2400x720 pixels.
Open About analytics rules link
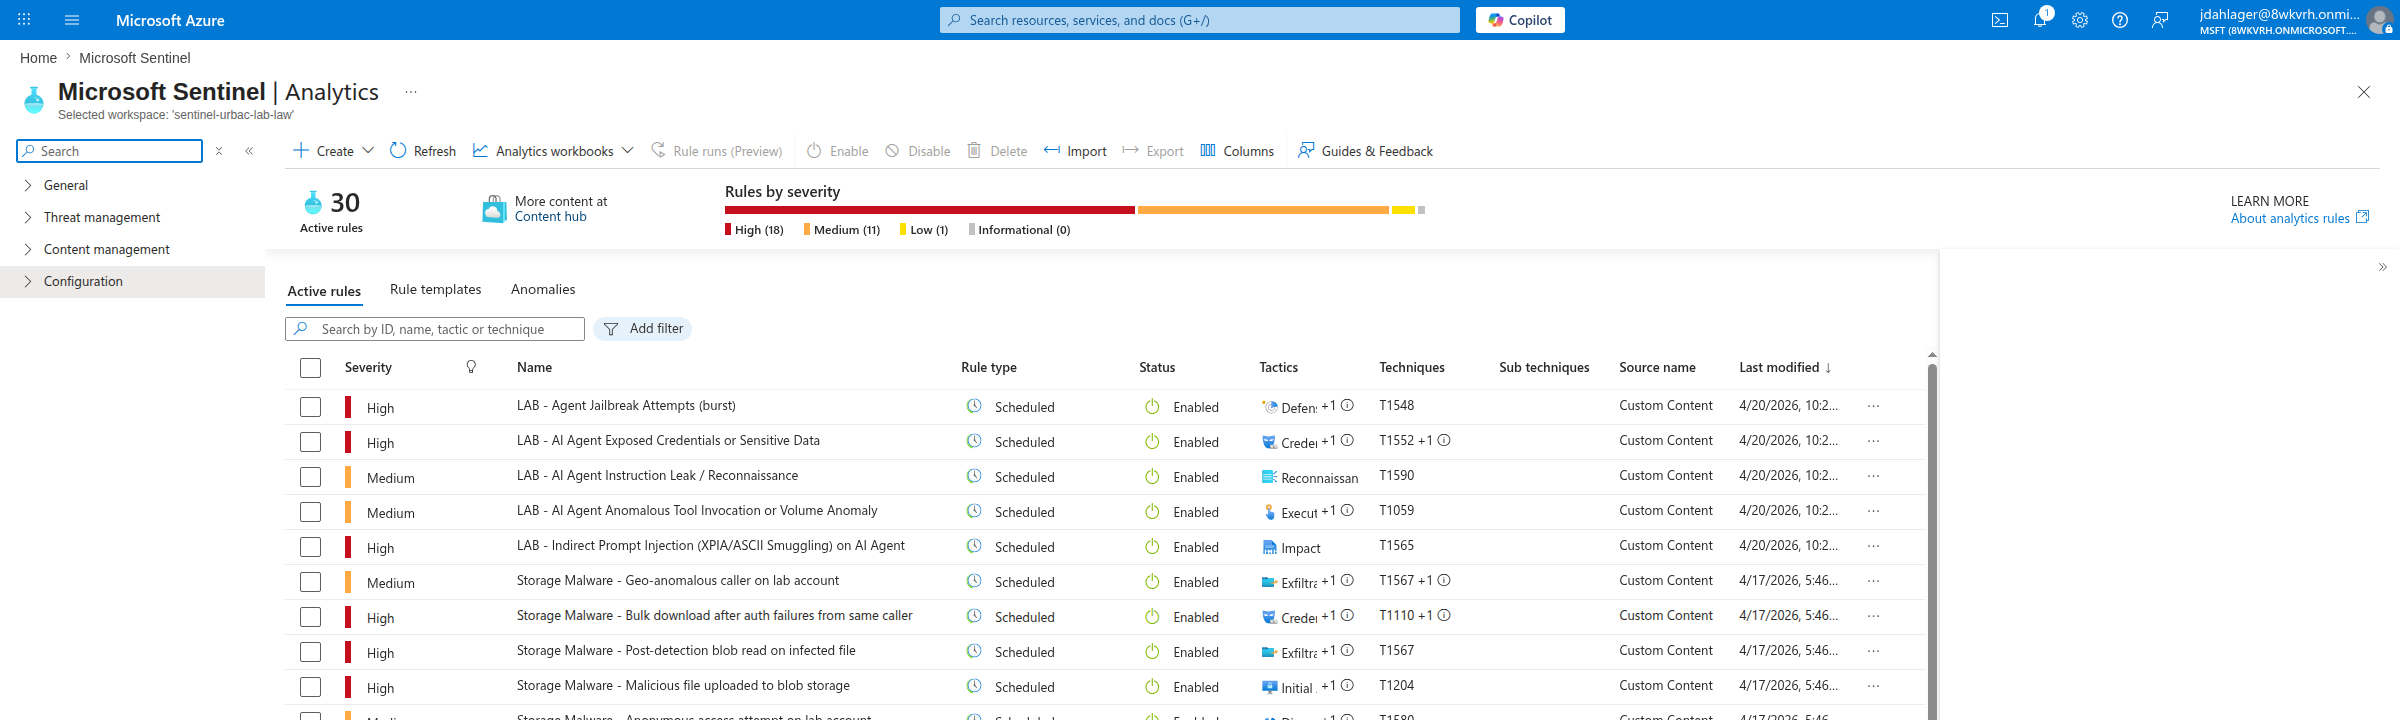click(x=2299, y=218)
